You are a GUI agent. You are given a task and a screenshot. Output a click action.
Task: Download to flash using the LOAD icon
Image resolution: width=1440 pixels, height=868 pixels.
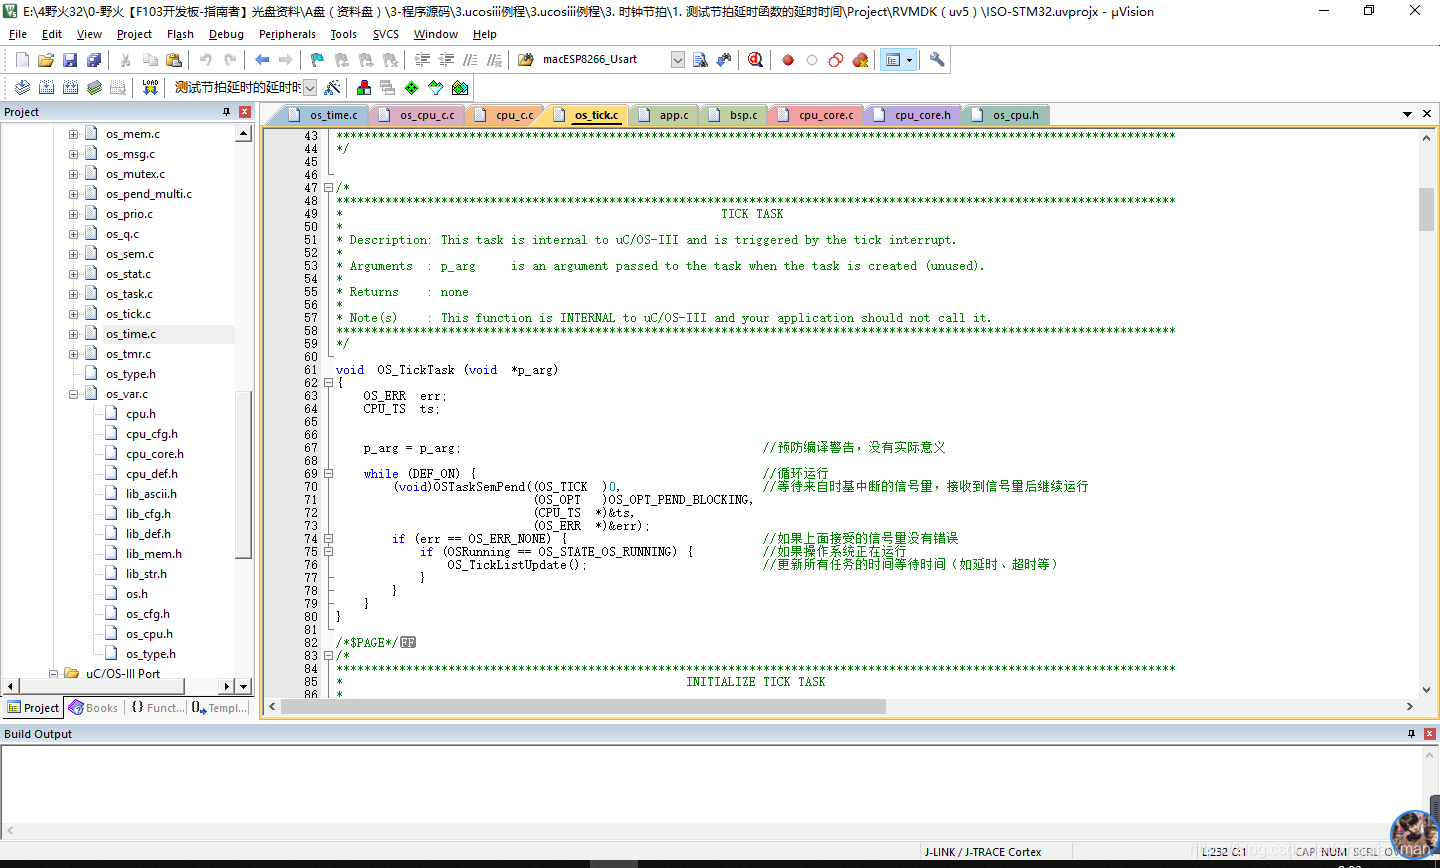click(150, 88)
